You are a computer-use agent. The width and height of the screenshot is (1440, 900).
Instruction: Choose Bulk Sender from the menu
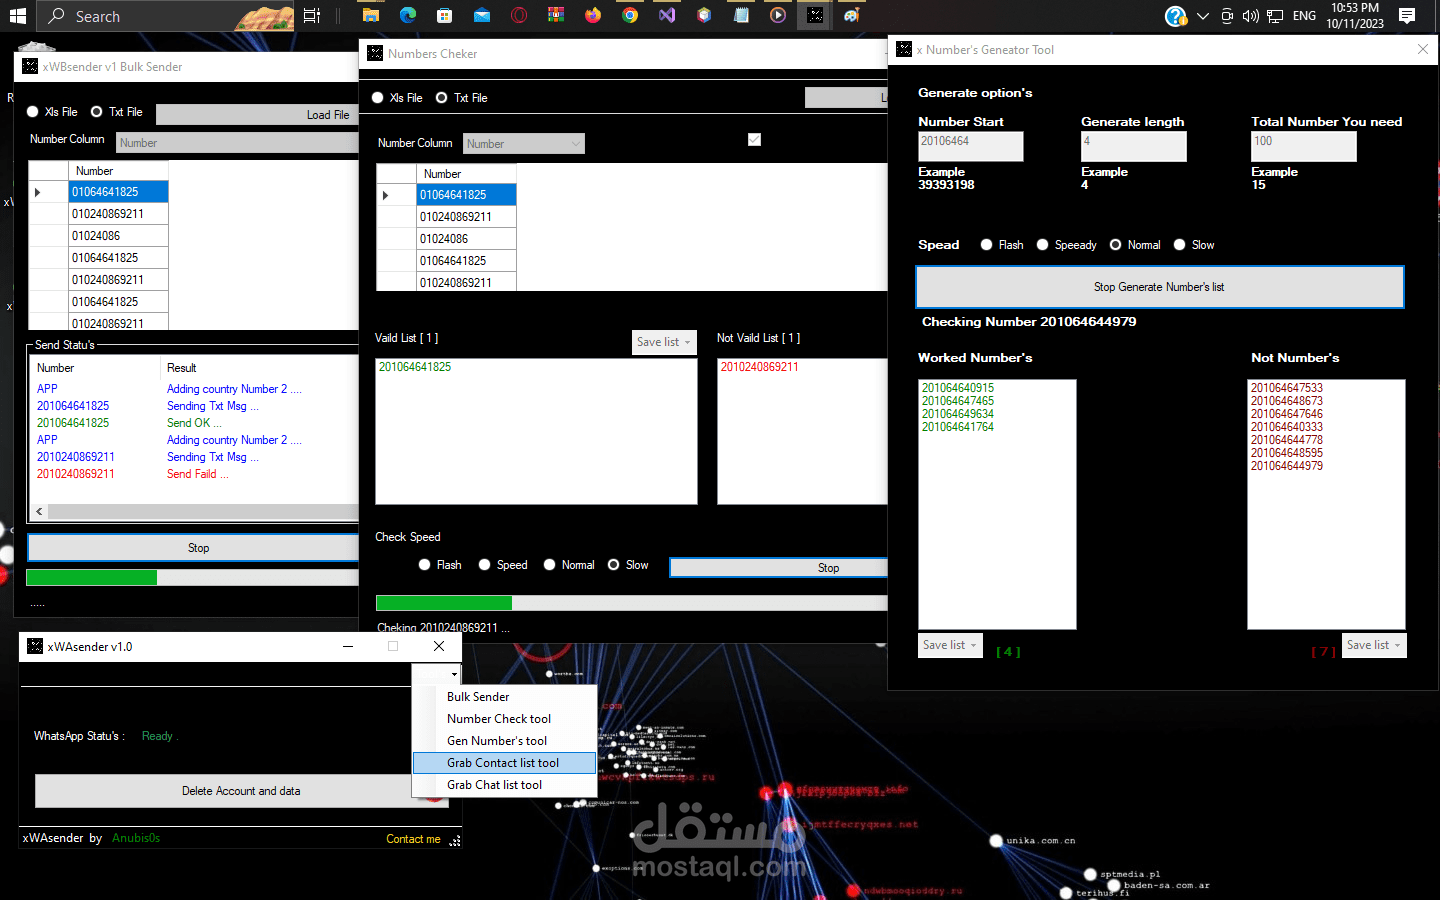(x=505, y=697)
